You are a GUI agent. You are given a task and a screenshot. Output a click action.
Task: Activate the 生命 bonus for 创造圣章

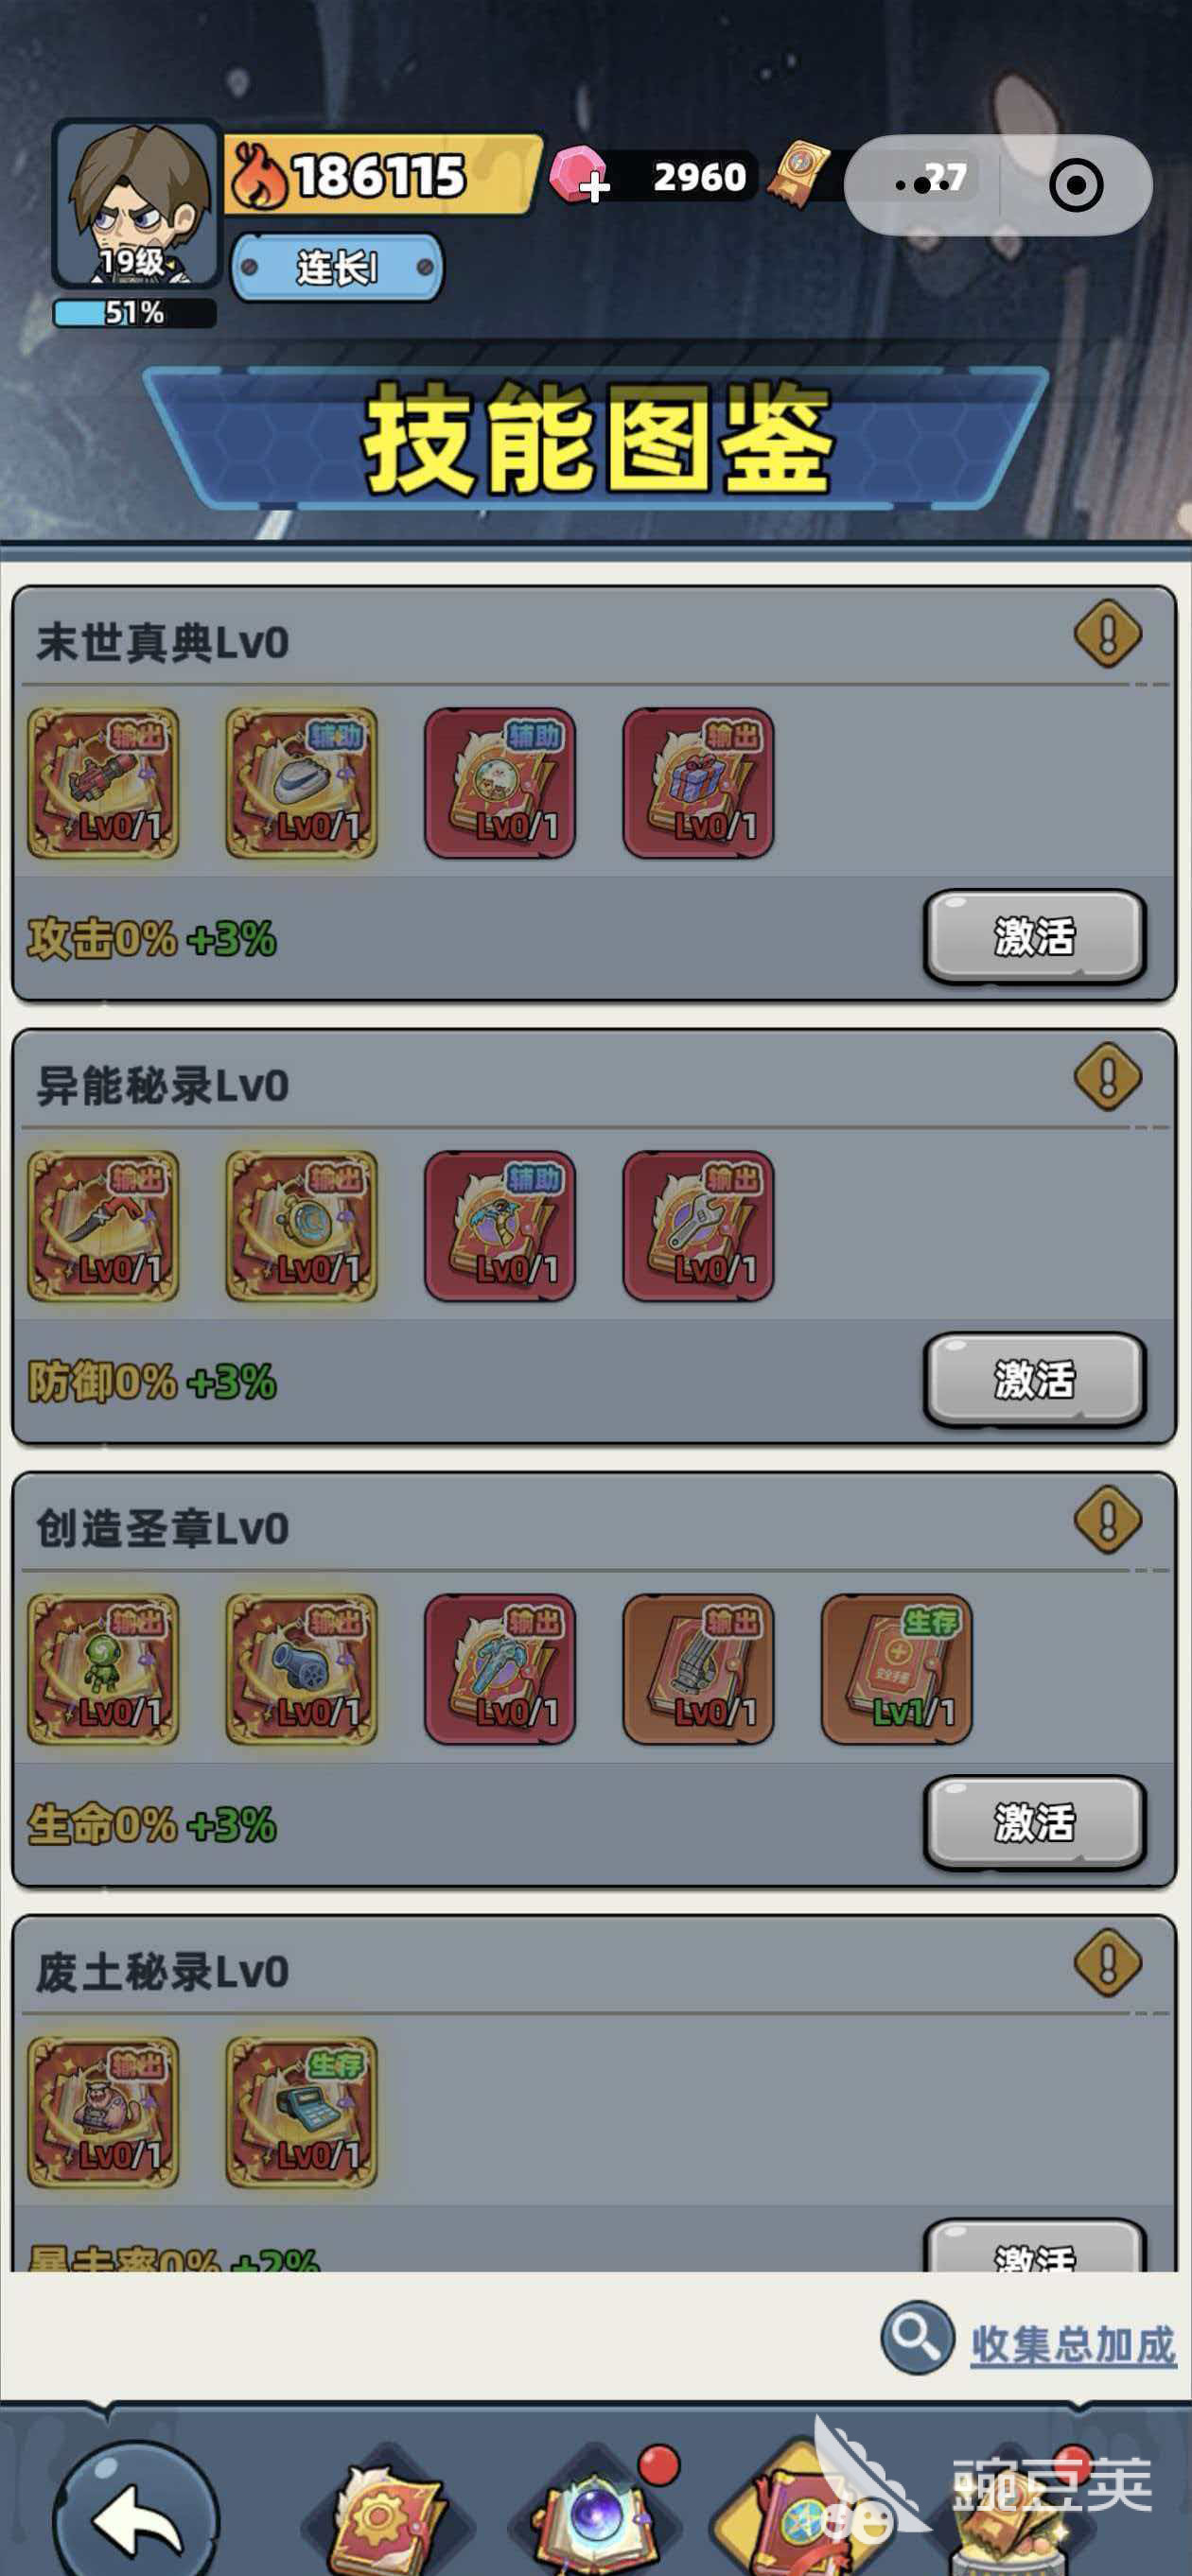pos(1034,1823)
